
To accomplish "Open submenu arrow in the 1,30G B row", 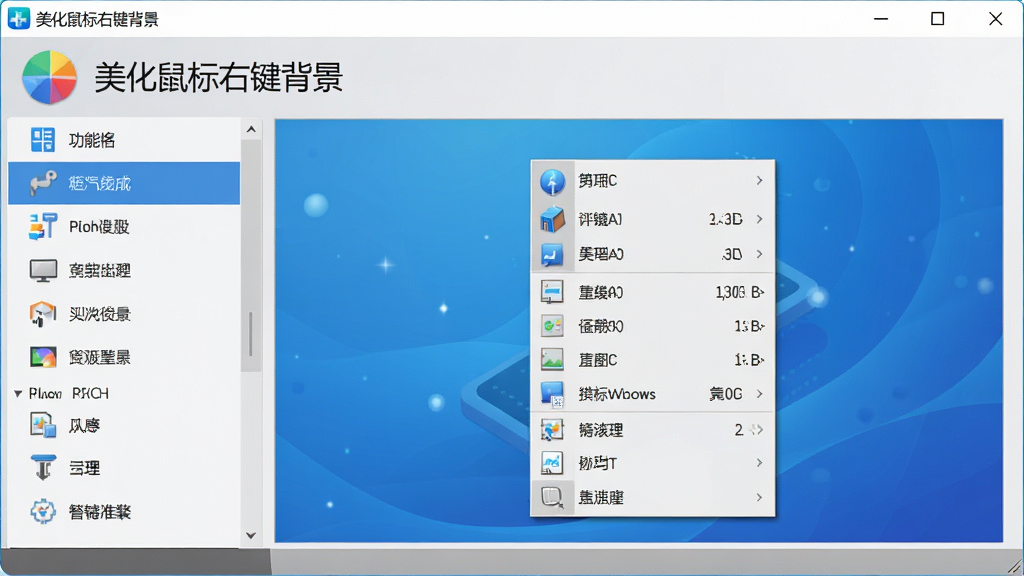I will pos(761,292).
